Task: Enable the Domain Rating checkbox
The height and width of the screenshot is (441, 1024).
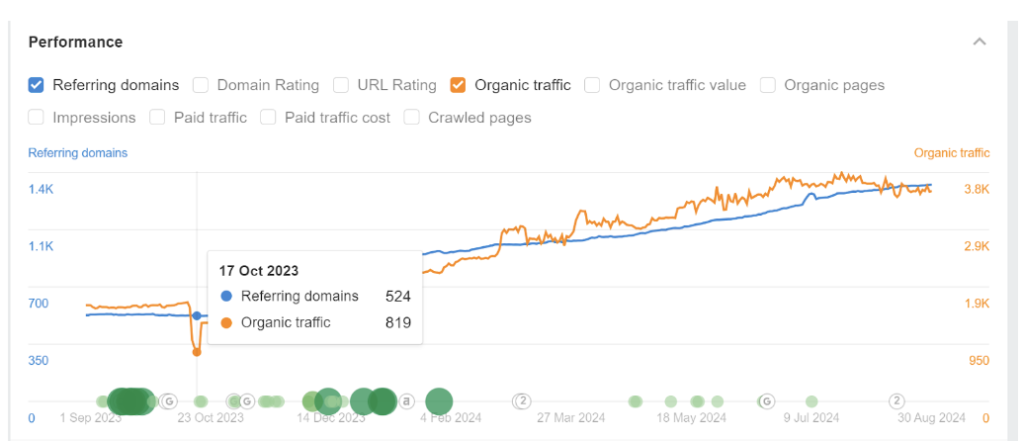Action: [x=201, y=85]
